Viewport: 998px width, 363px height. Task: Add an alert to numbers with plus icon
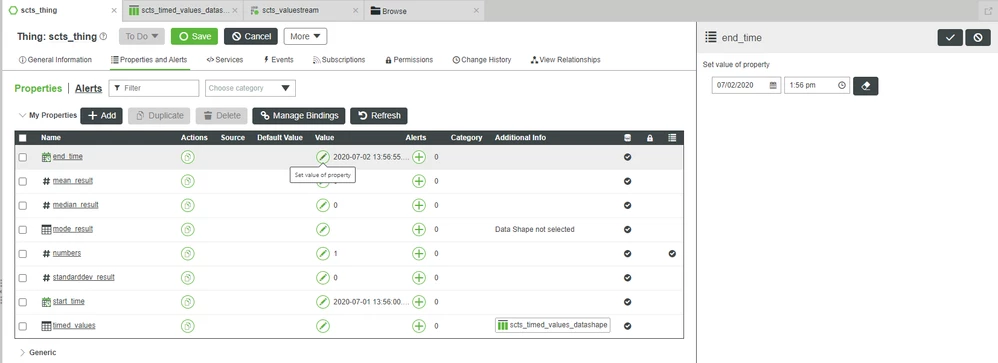(419, 253)
